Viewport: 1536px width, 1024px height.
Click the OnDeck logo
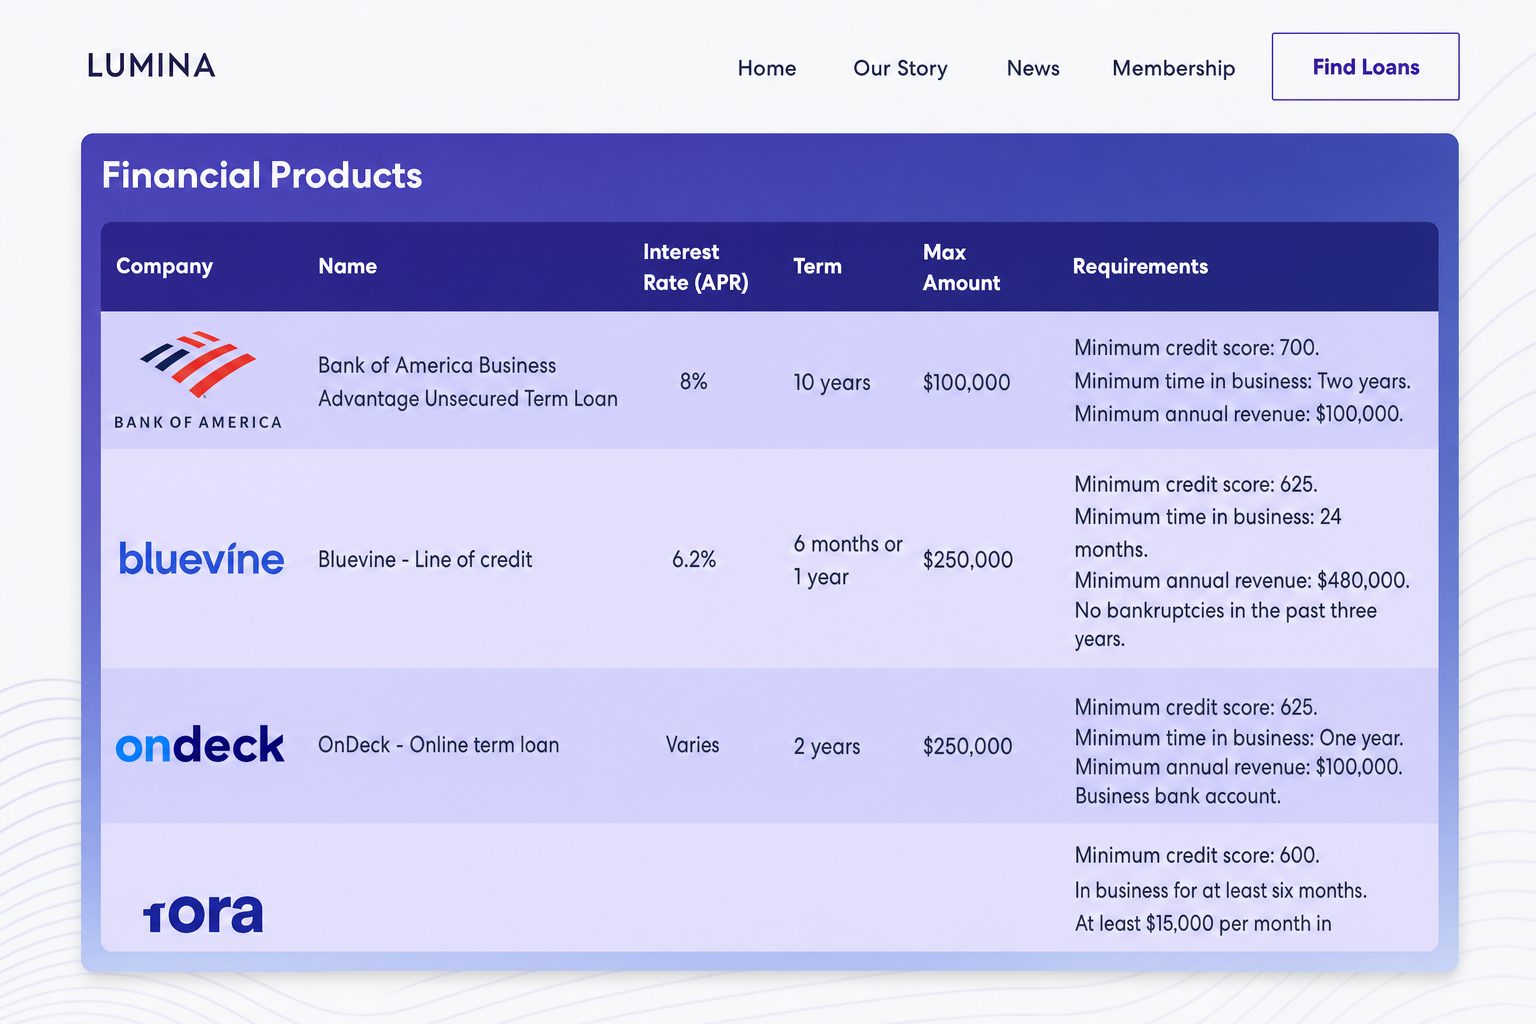pos(200,745)
